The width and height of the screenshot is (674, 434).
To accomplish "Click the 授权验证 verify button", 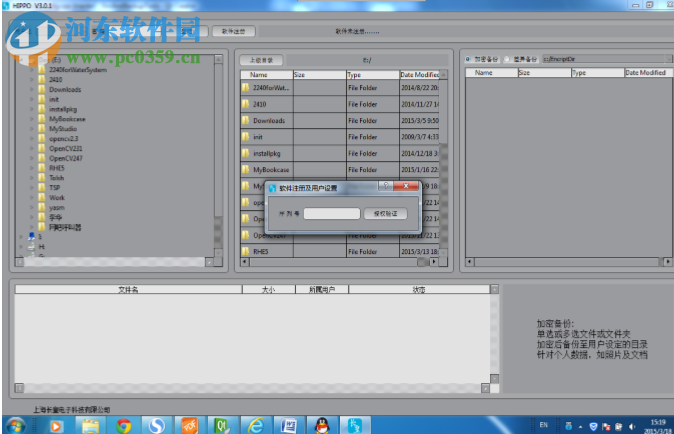I will click(385, 213).
